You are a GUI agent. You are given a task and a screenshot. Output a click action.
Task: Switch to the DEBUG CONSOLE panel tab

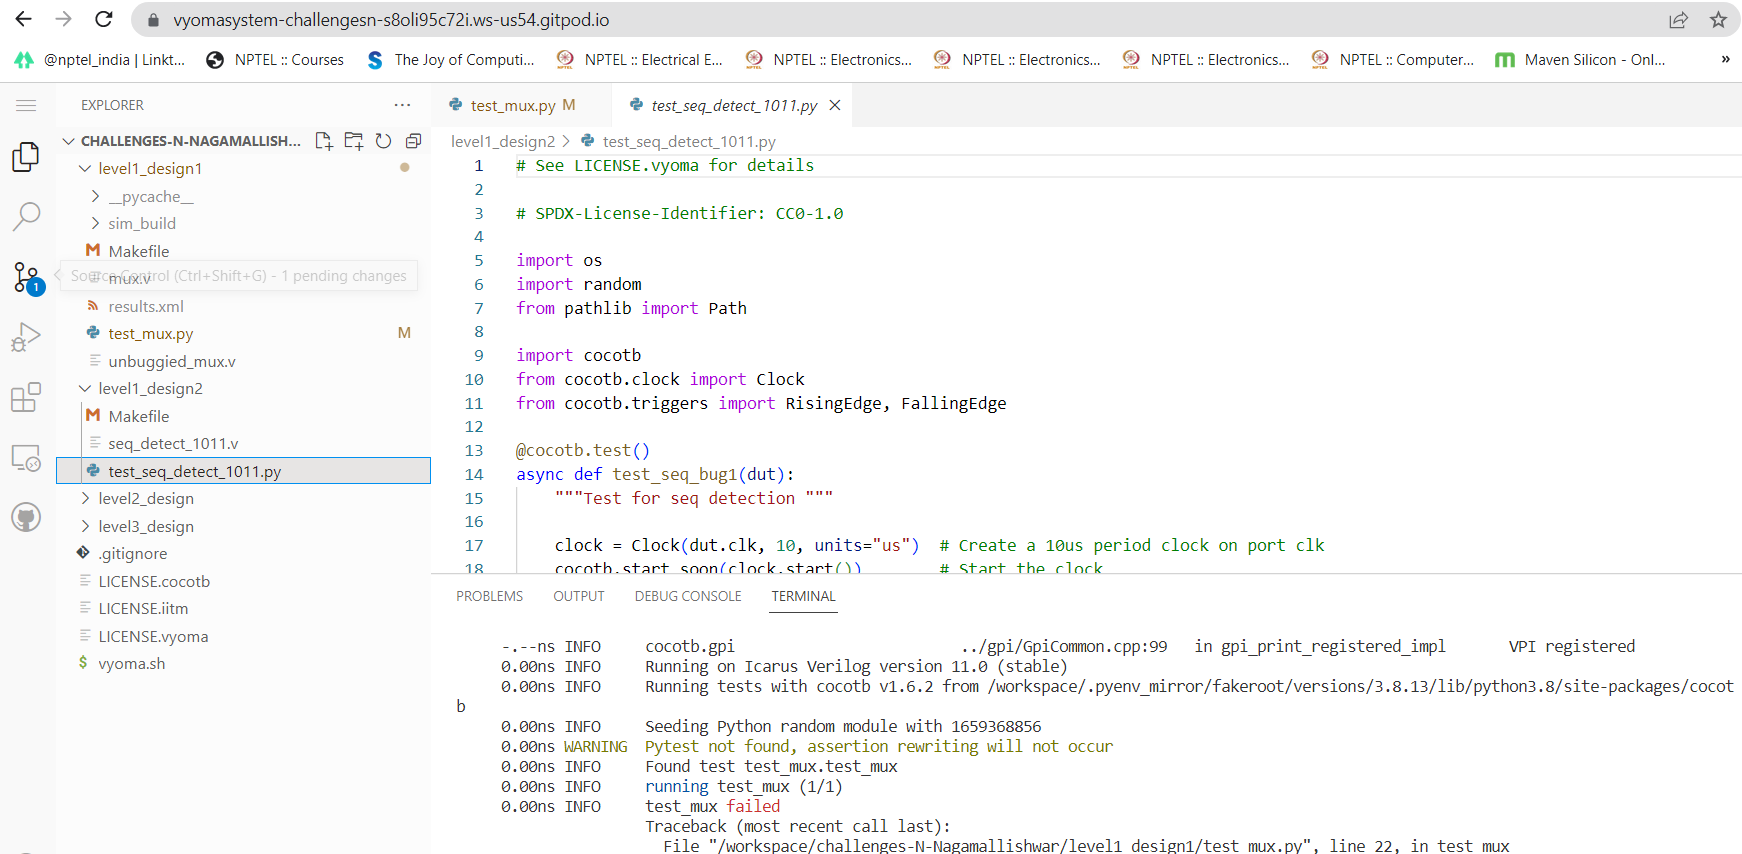[688, 597]
